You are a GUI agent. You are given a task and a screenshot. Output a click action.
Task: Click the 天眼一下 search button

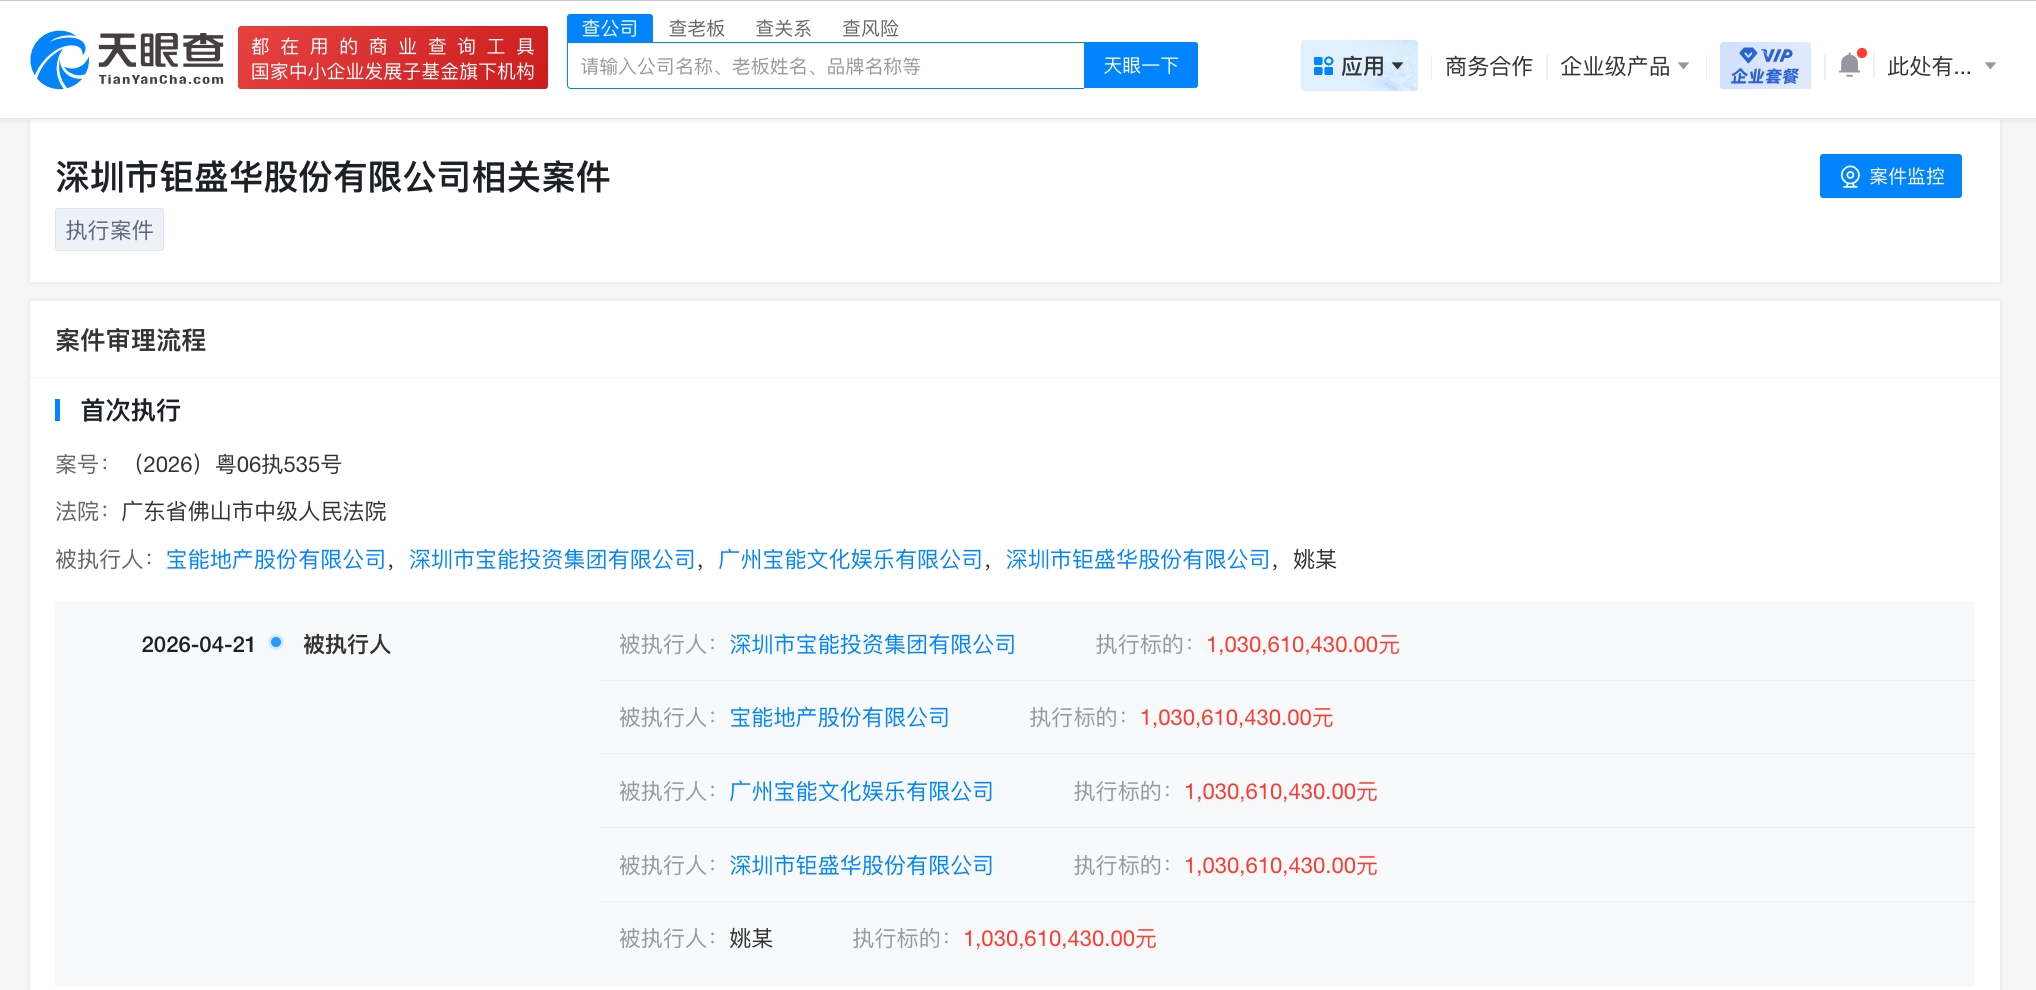(x=1141, y=64)
